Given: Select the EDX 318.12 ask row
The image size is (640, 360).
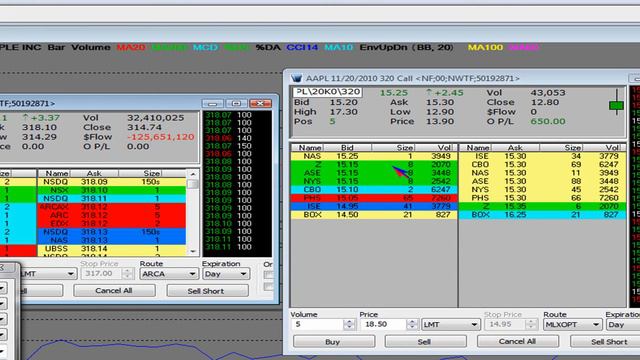Looking at the screenshot, I should coord(112,224).
